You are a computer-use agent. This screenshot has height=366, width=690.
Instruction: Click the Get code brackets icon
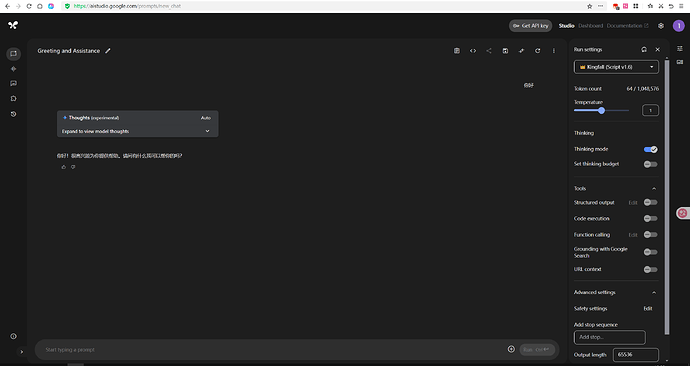pyautogui.click(x=473, y=51)
